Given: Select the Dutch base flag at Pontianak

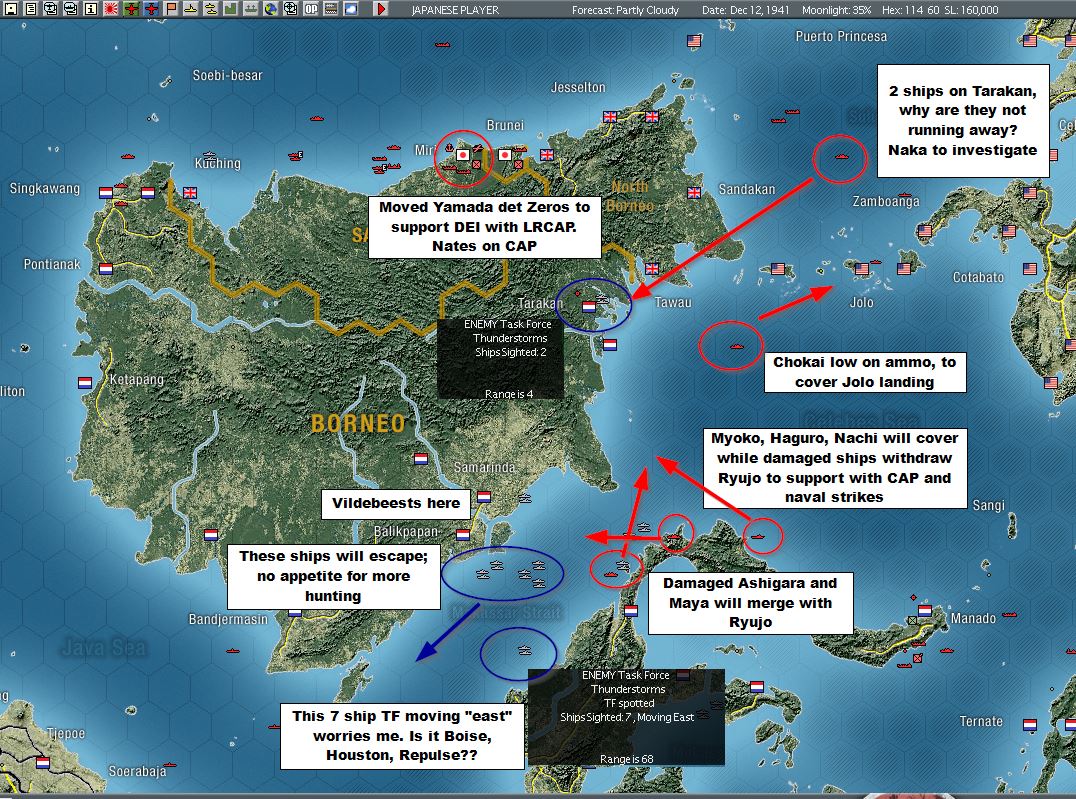Looking at the screenshot, I should coord(106,269).
